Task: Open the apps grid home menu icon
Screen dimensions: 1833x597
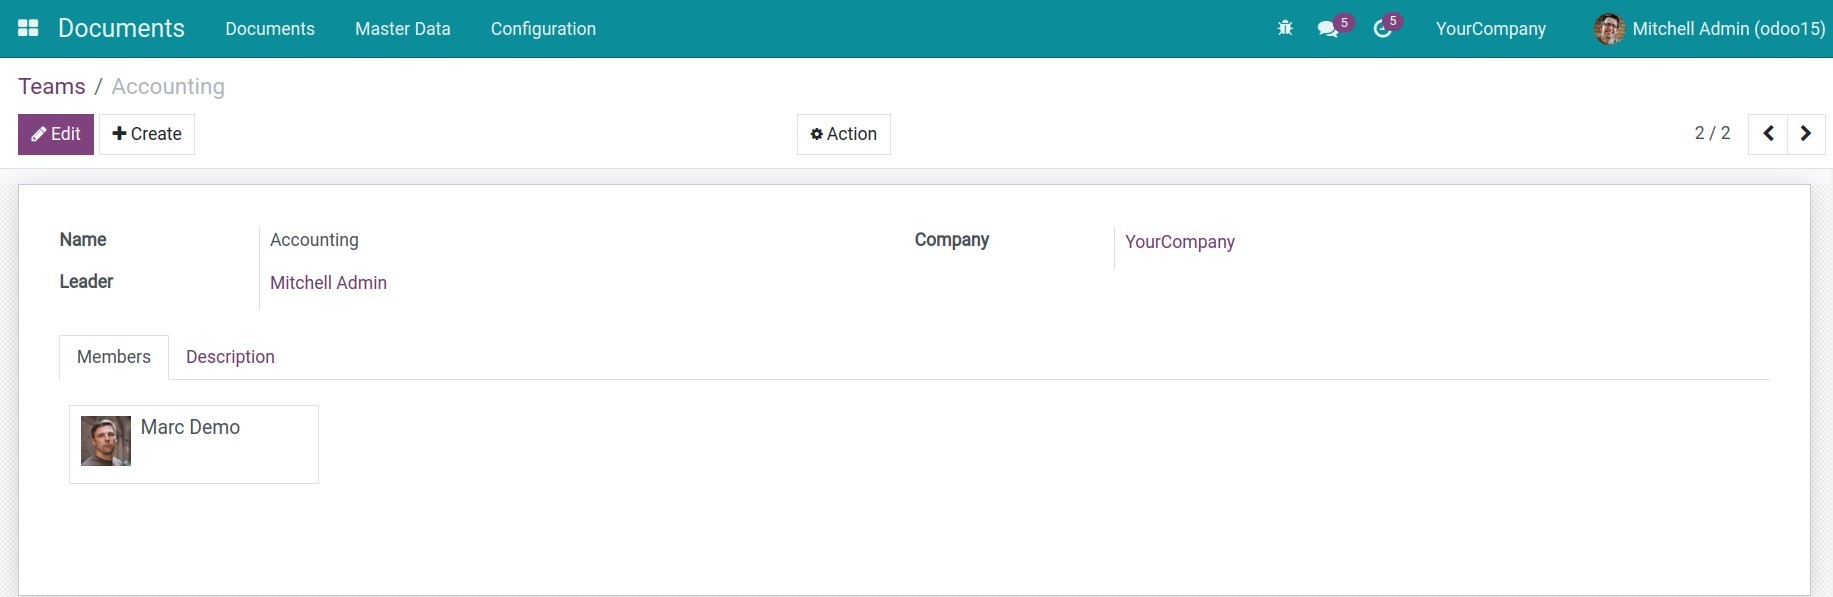Action: (28, 28)
